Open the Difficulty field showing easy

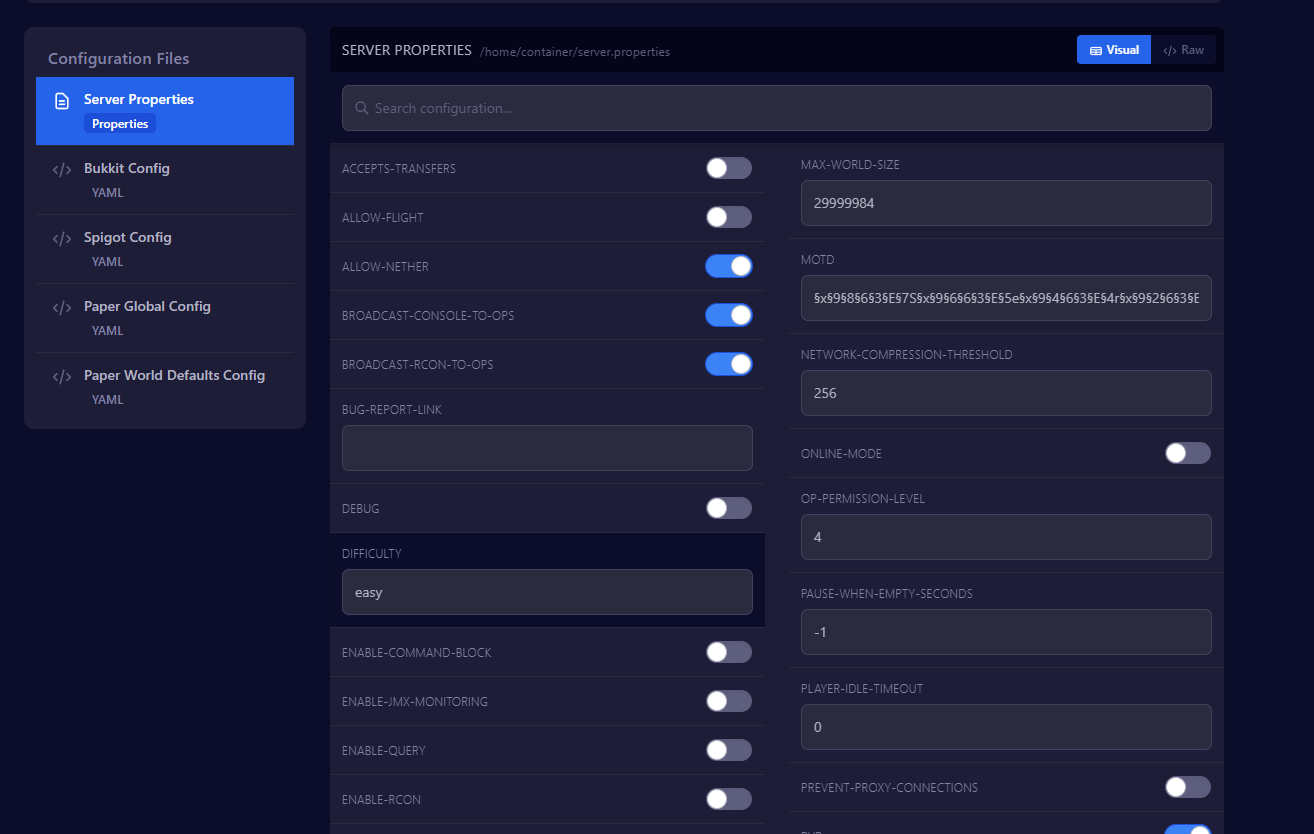pyautogui.click(x=547, y=592)
